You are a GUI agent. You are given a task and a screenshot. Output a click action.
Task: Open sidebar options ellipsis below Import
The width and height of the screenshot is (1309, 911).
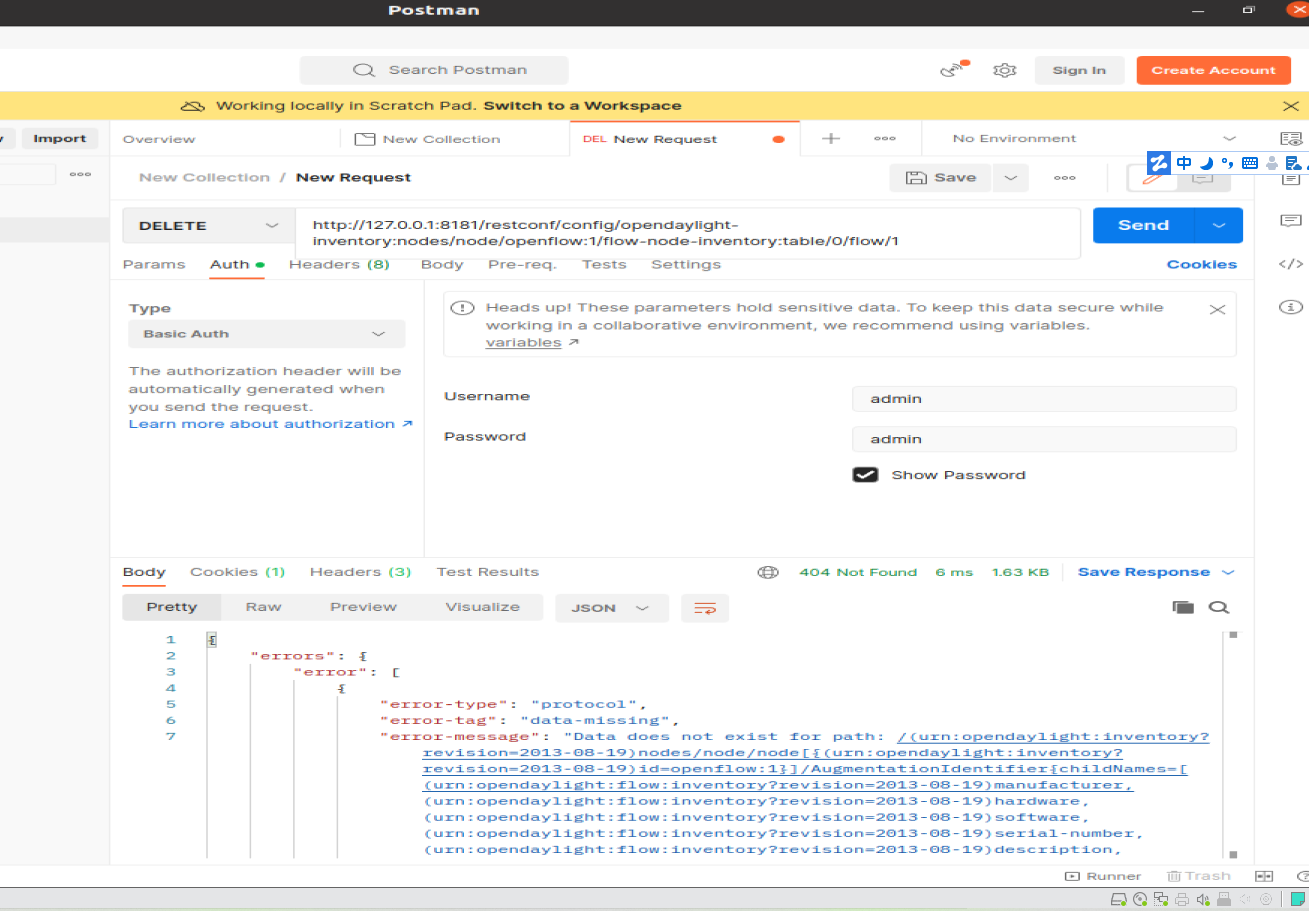click(80, 174)
